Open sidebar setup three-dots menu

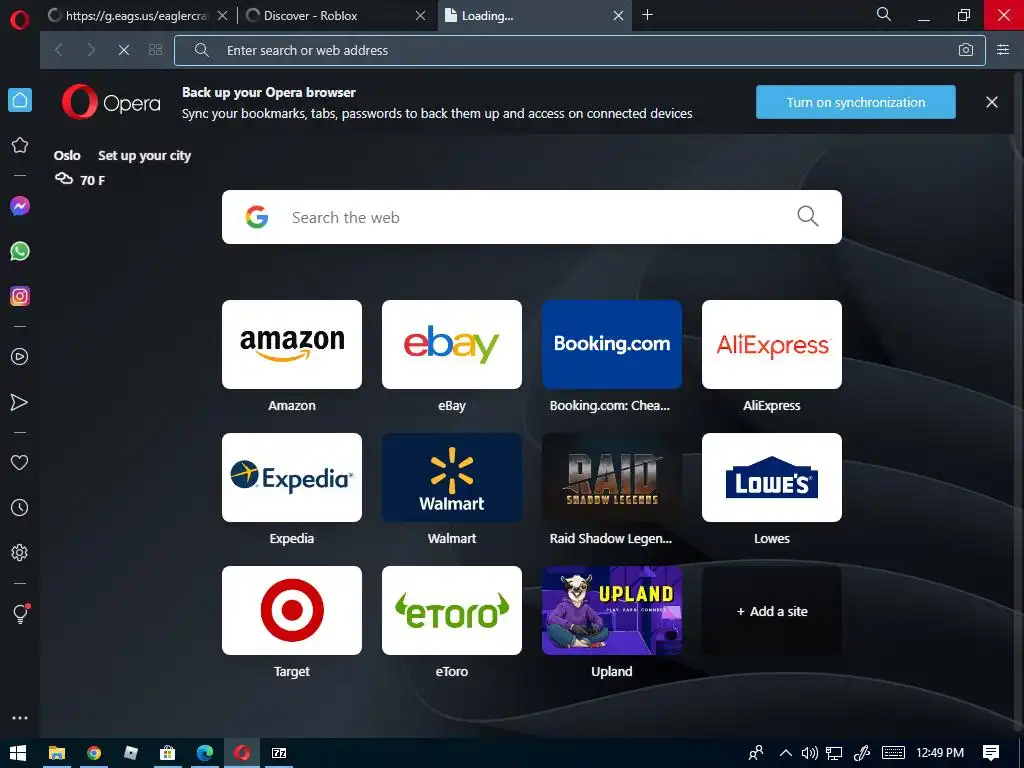point(20,718)
